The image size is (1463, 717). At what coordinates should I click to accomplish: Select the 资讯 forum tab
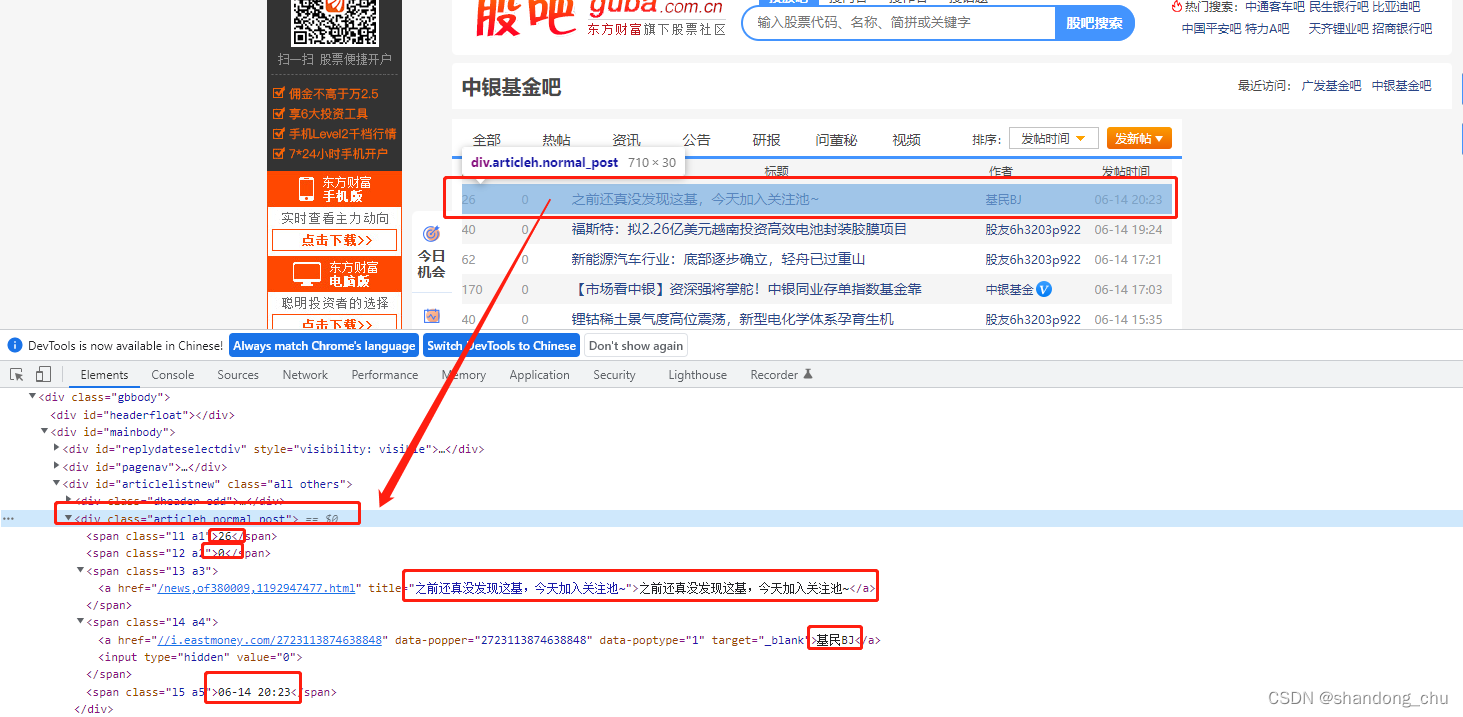click(627, 140)
